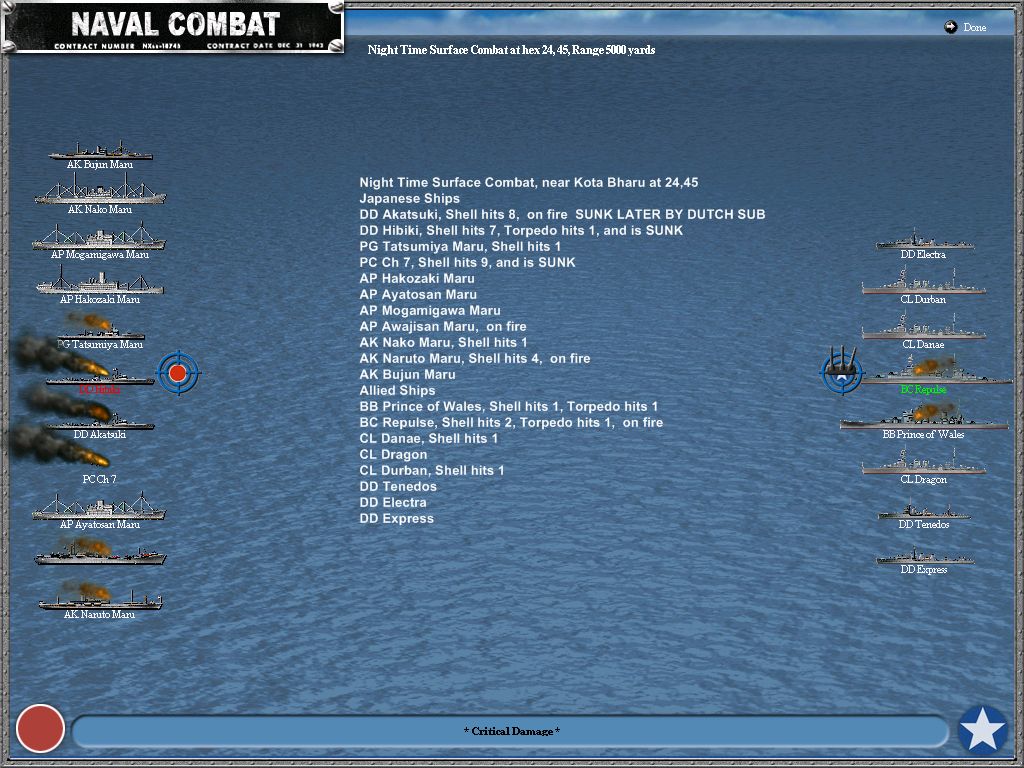Click 'BB Prince of Wales, Shell hits 1' line
The width and height of the screenshot is (1024, 768).
point(509,406)
